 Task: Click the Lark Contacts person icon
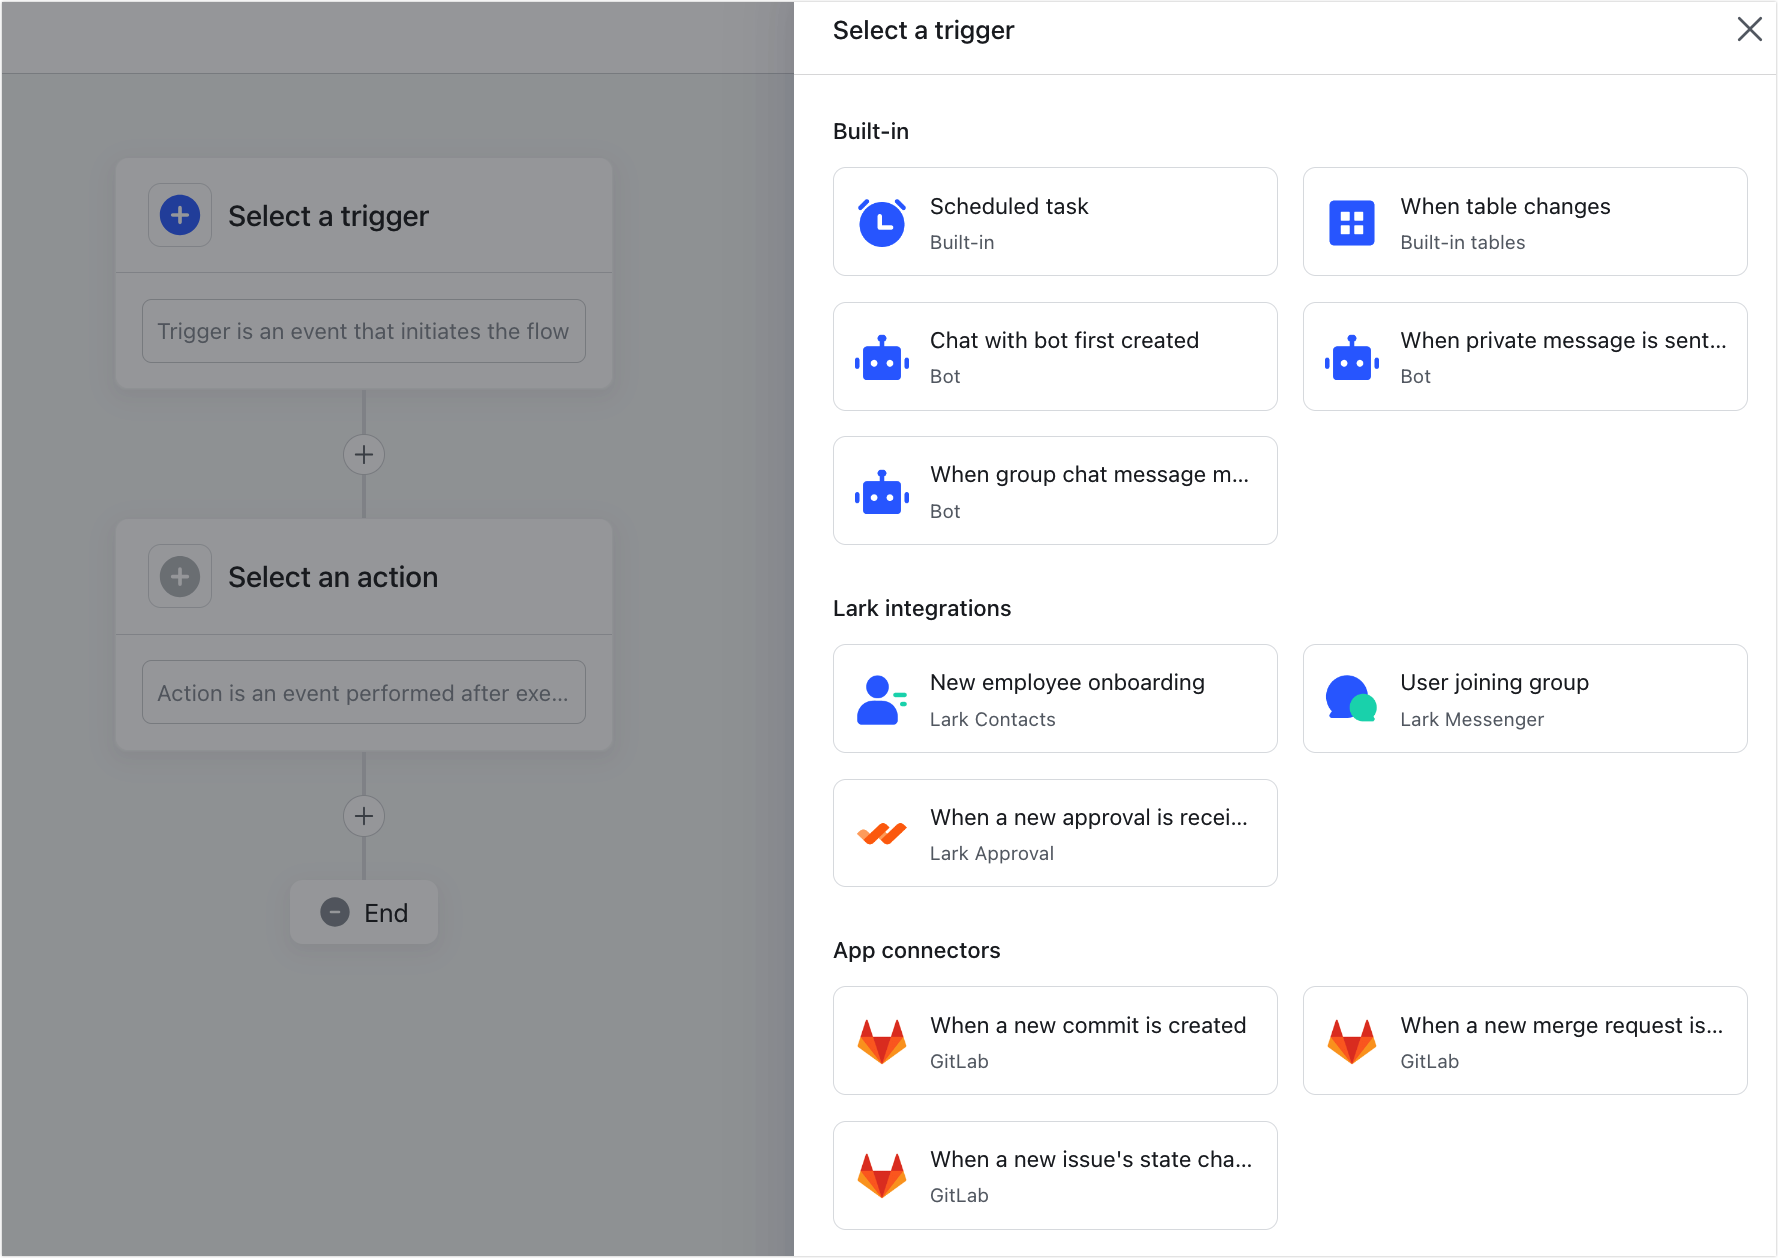[881, 698]
